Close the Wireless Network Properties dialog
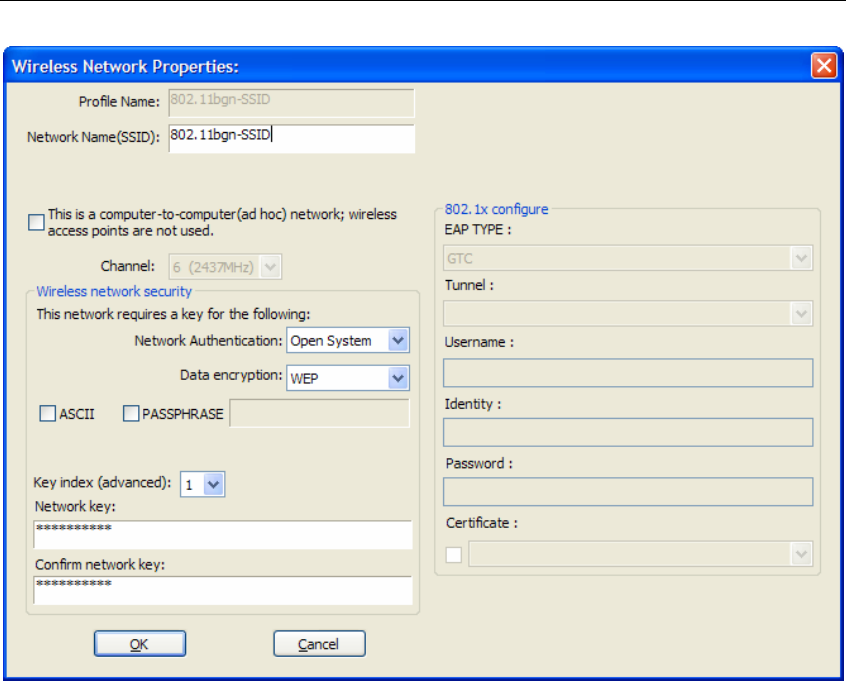The width and height of the screenshot is (846, 681). 823,67
